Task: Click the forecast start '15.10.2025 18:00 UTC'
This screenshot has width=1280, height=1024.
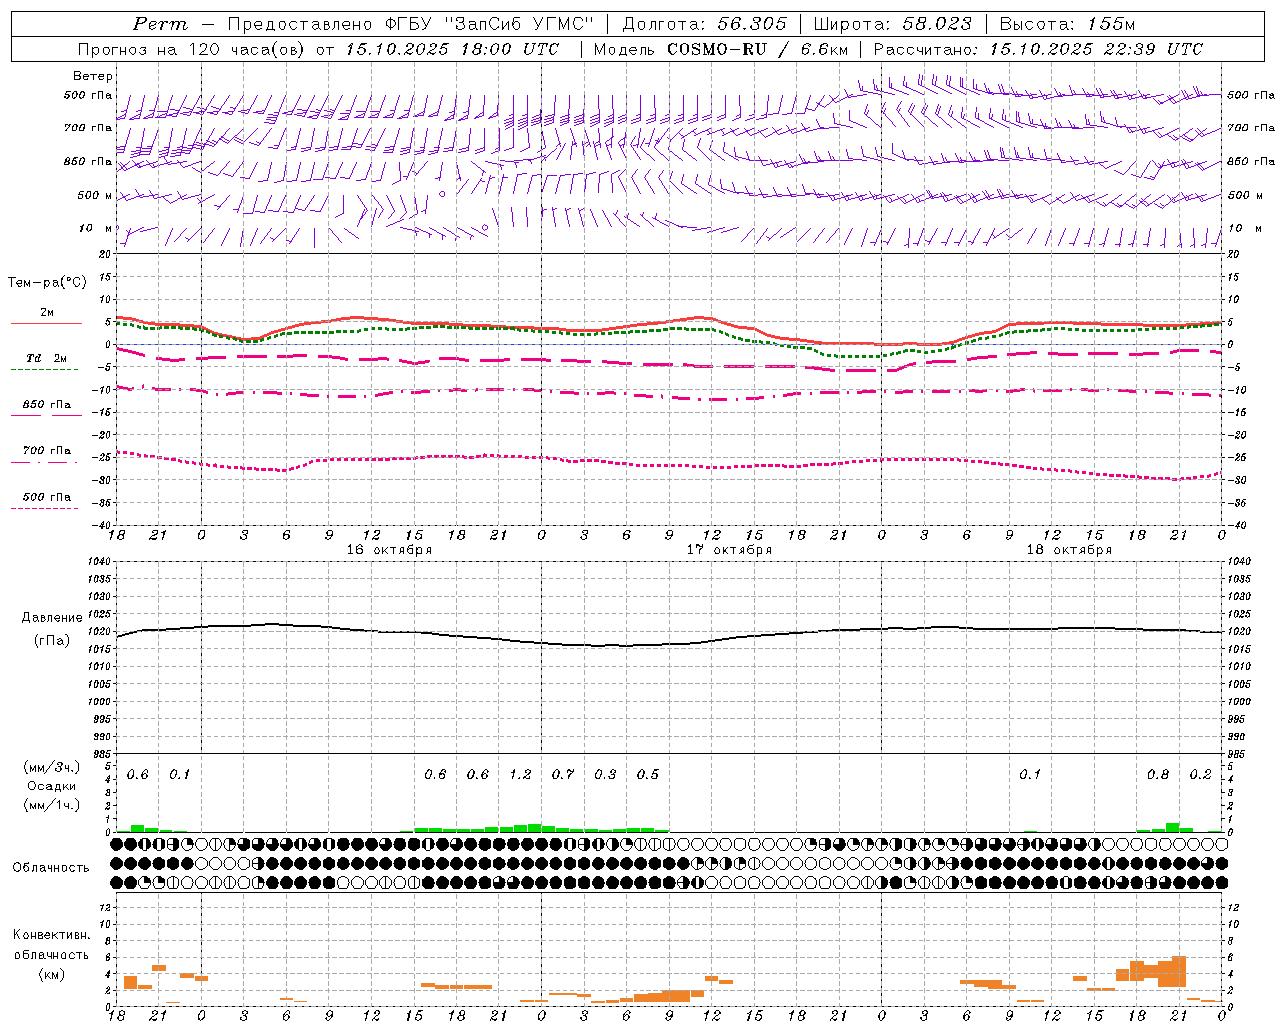Action: point(453,49)
